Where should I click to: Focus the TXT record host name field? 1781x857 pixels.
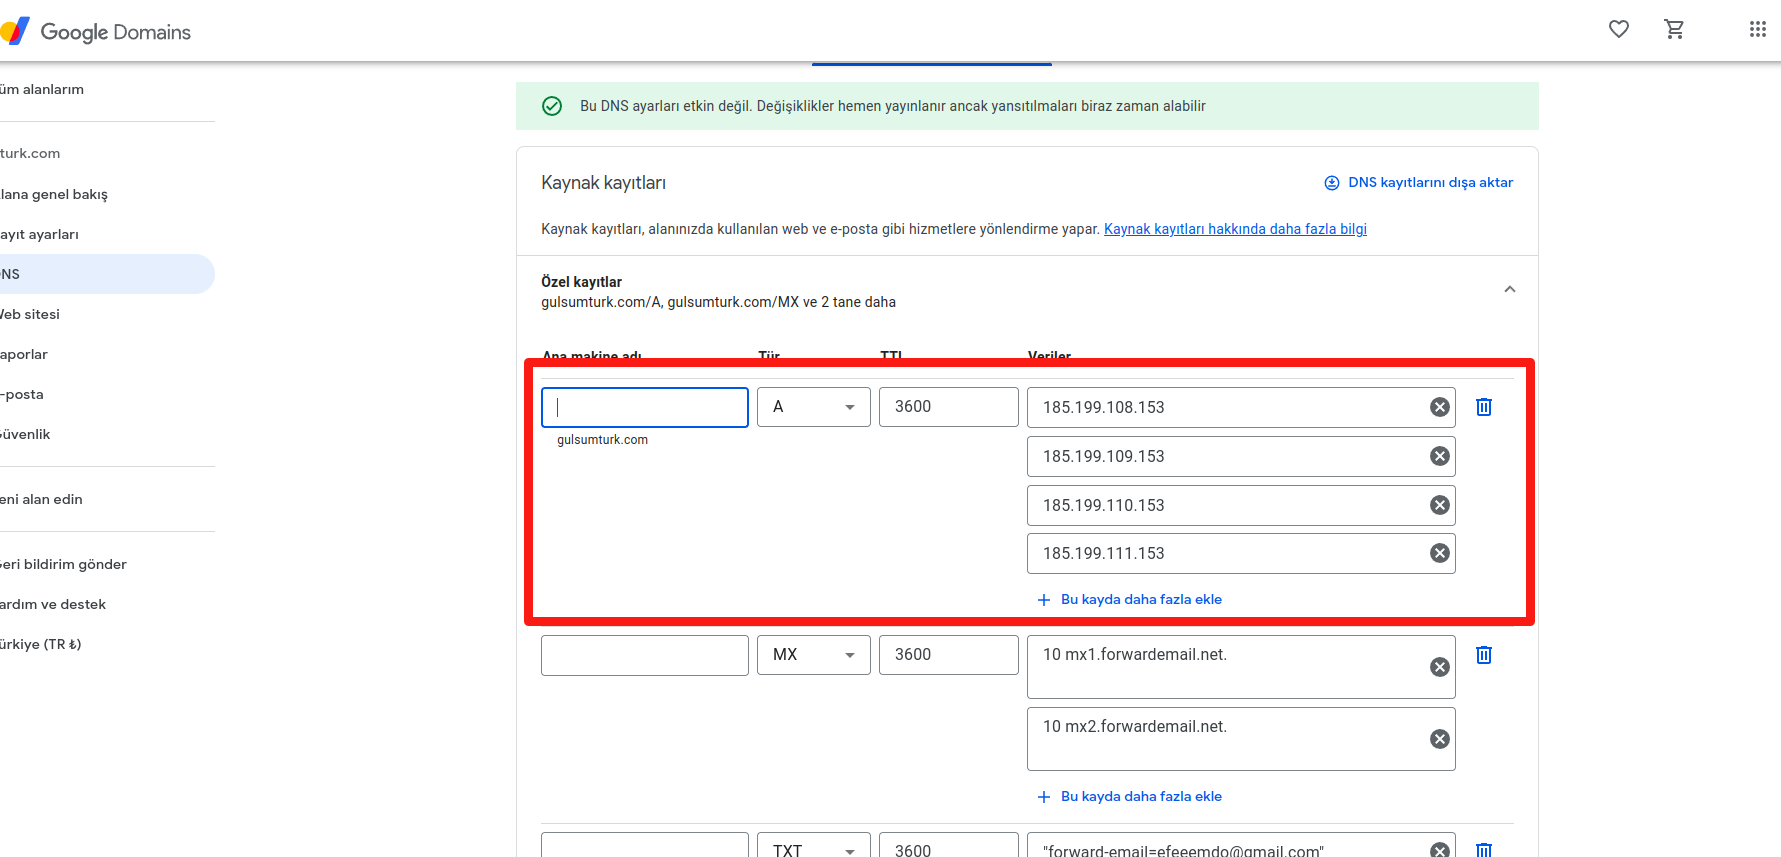[645, 845]
